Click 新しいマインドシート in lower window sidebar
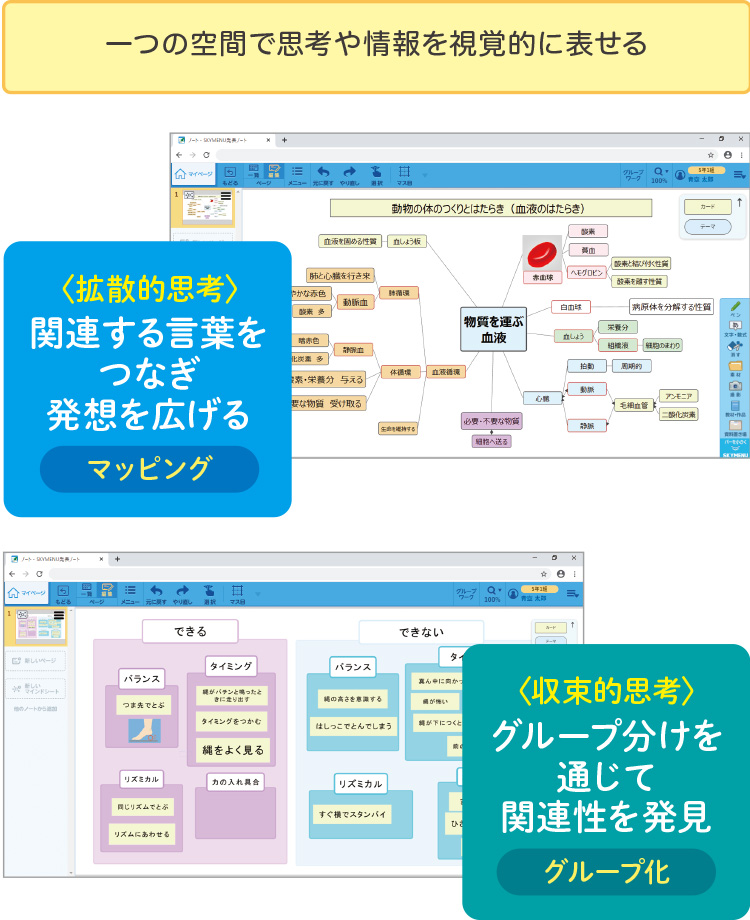750x920 pixels. click(x=36, y=688)
